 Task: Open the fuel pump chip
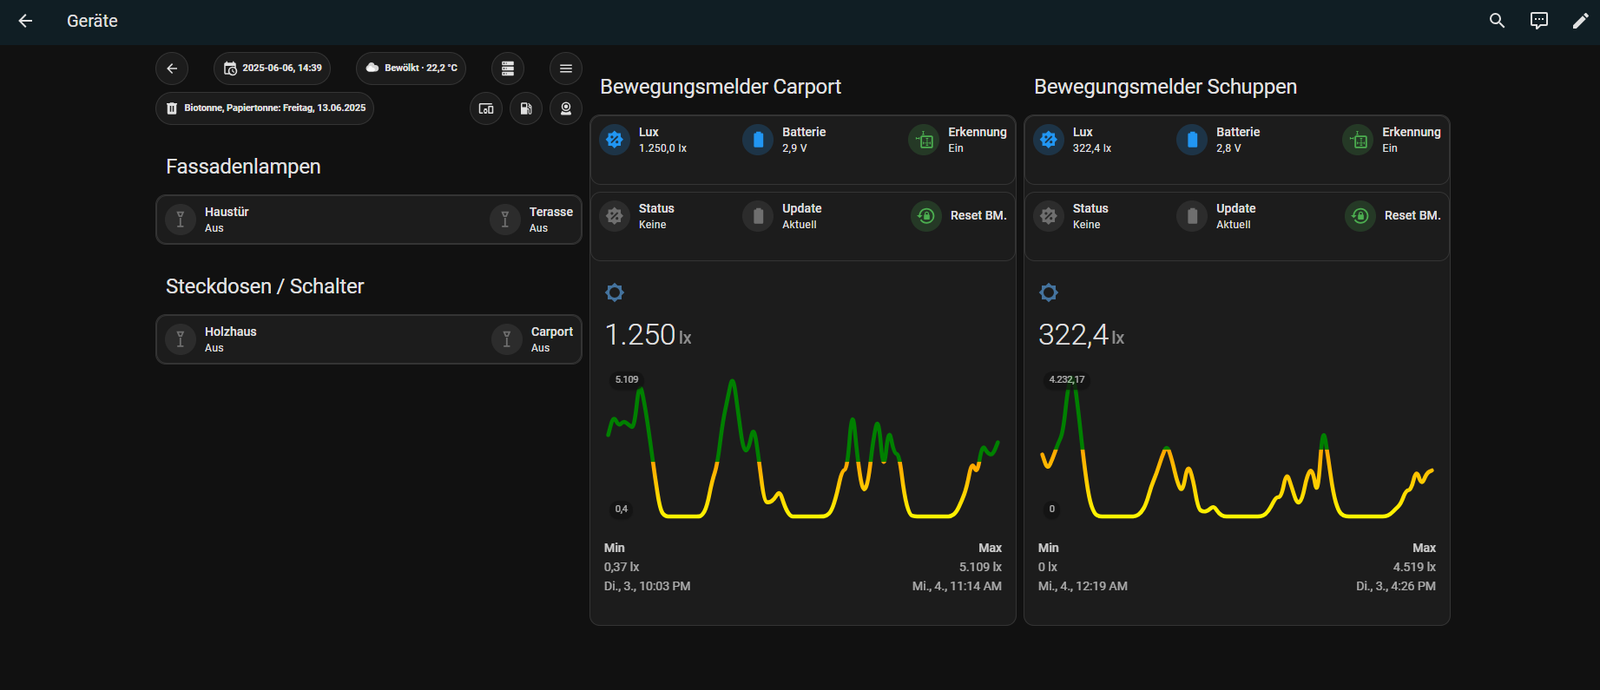(x=526, y=108)
